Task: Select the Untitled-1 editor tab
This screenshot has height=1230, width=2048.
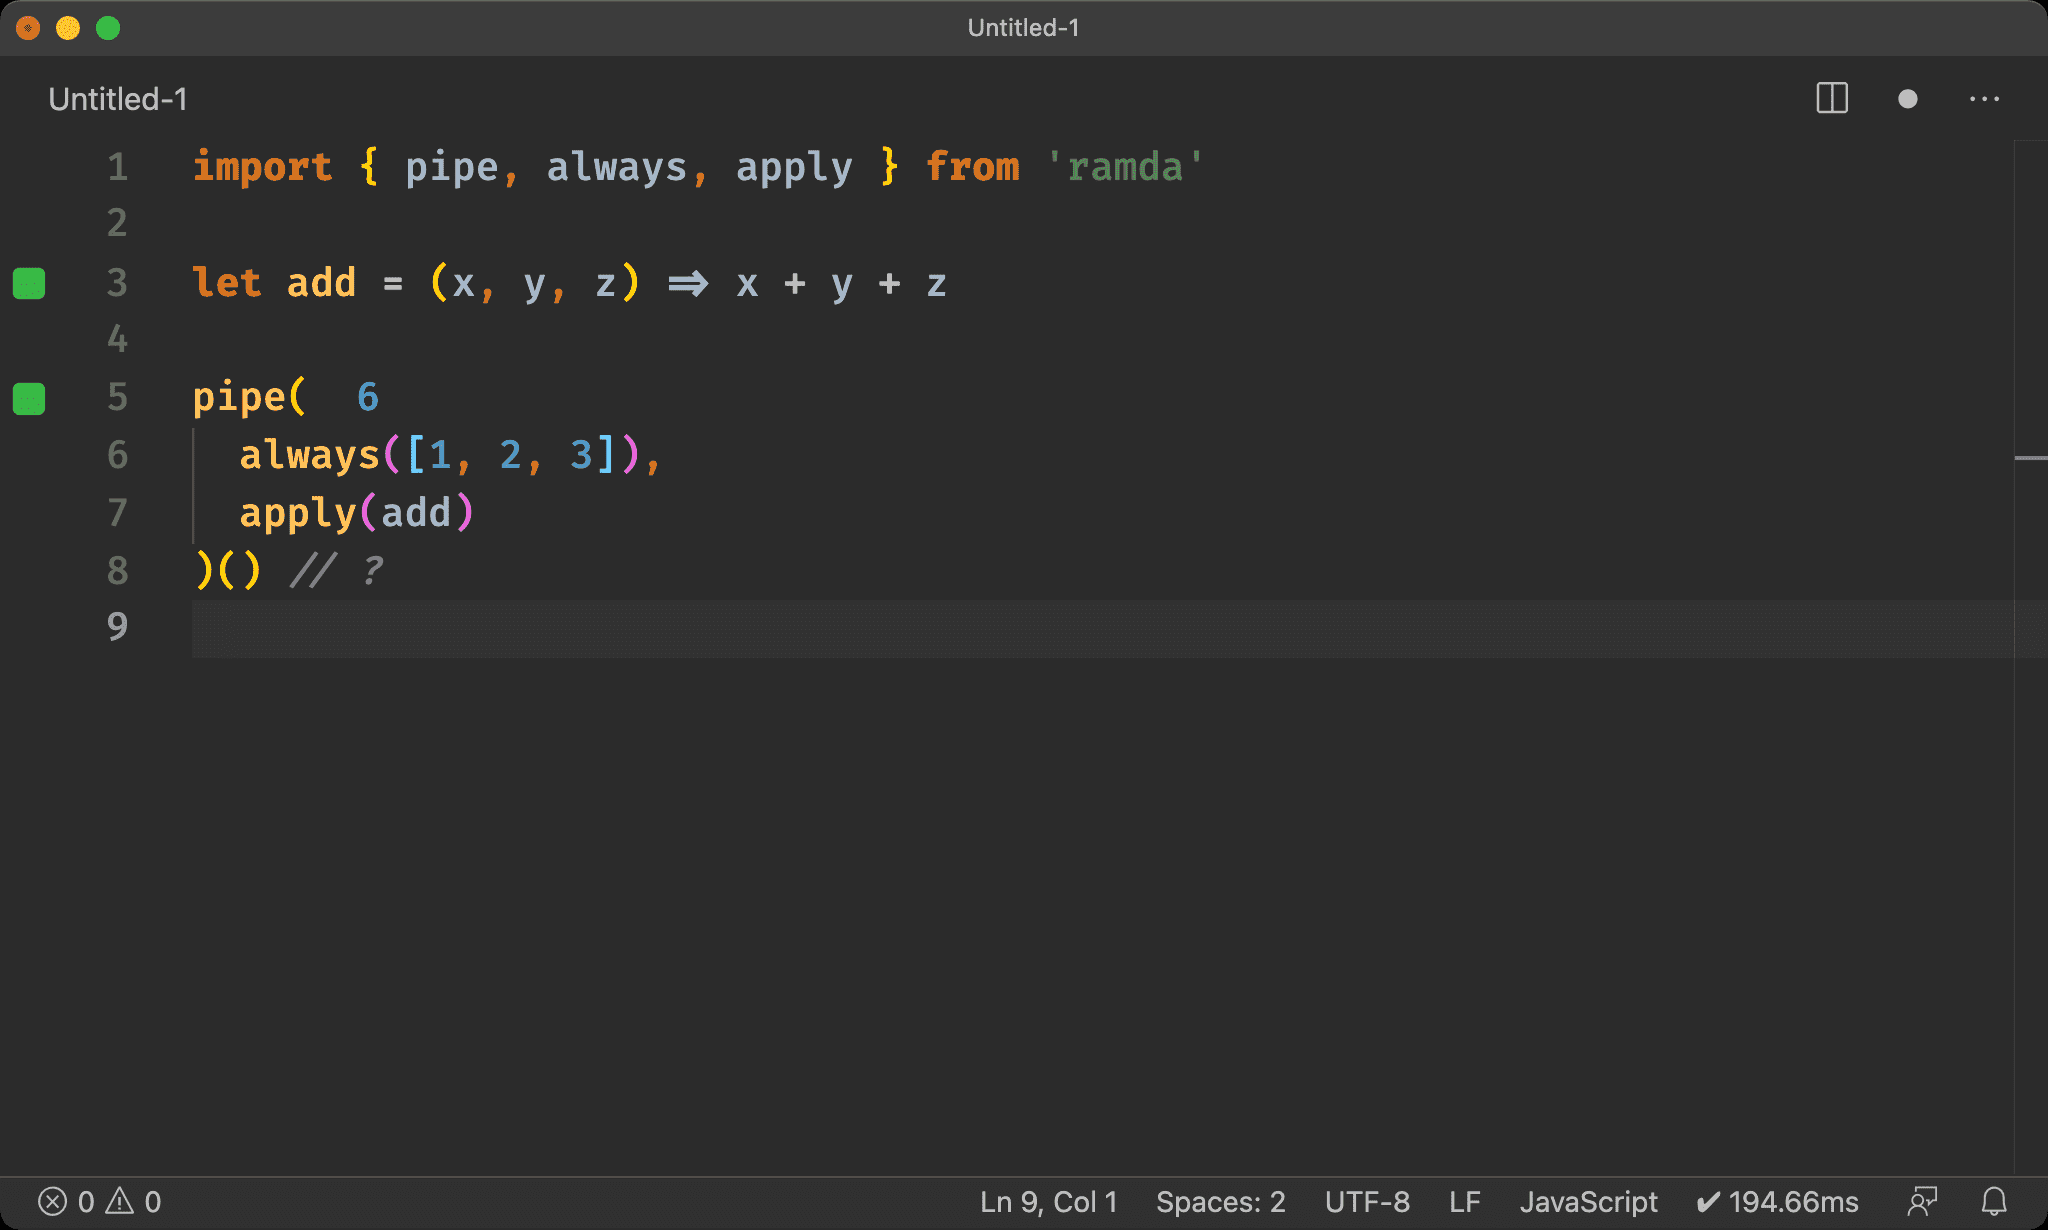Action: coord(118,99)
